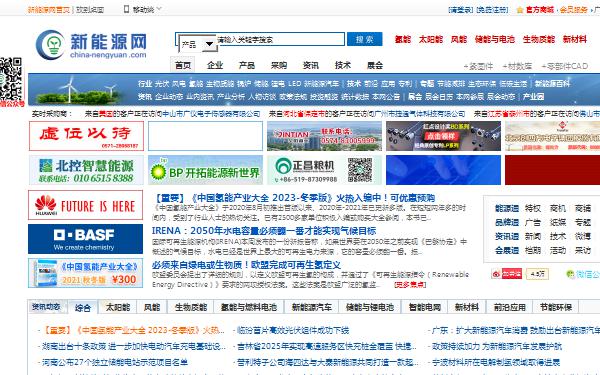Click the 新能源网 lightbulb logo

click(x=91, y=45)
